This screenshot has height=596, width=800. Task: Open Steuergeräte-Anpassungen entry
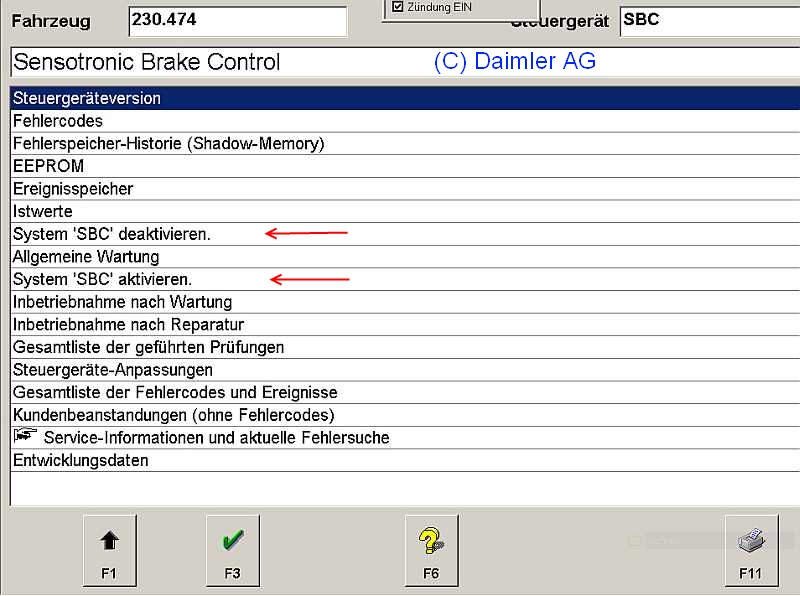[x=112, y=370]
